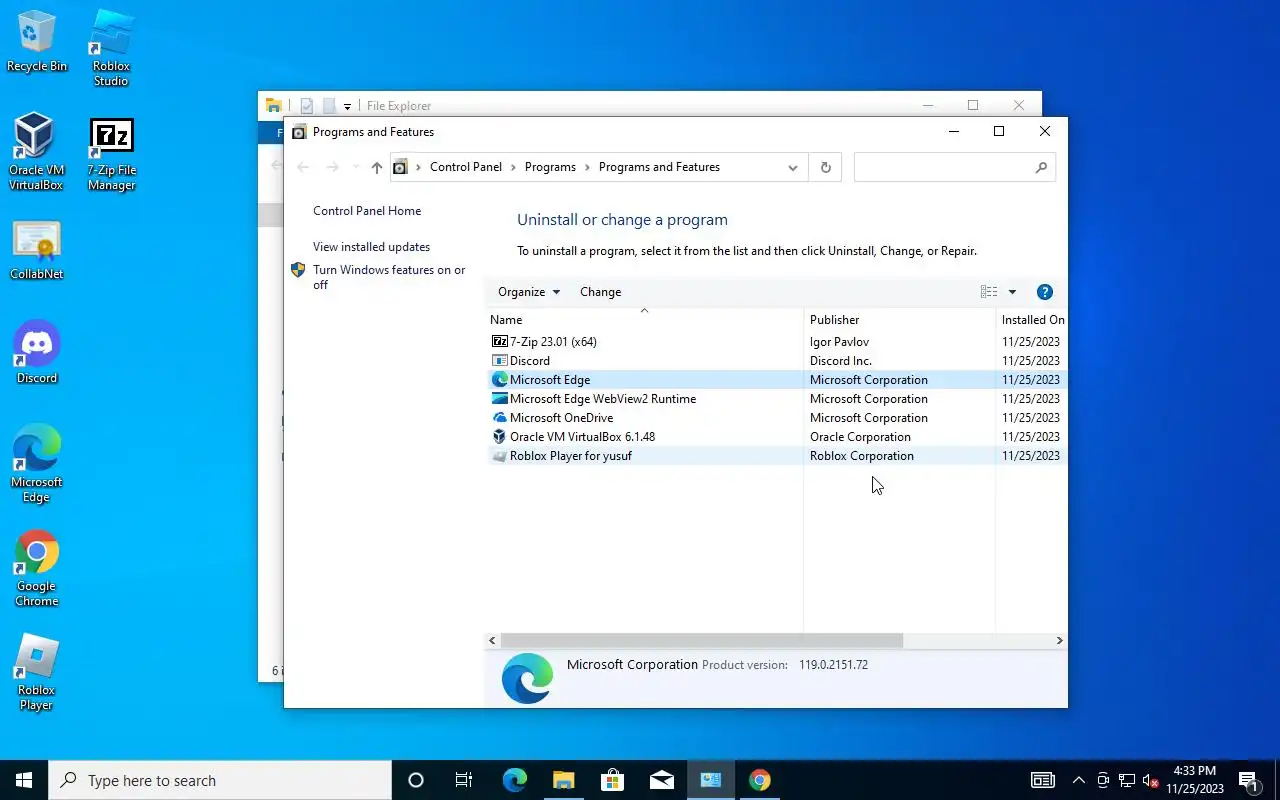
Task: Click the horizontal scrollbar thumb
Action: [x=701, y=640]
